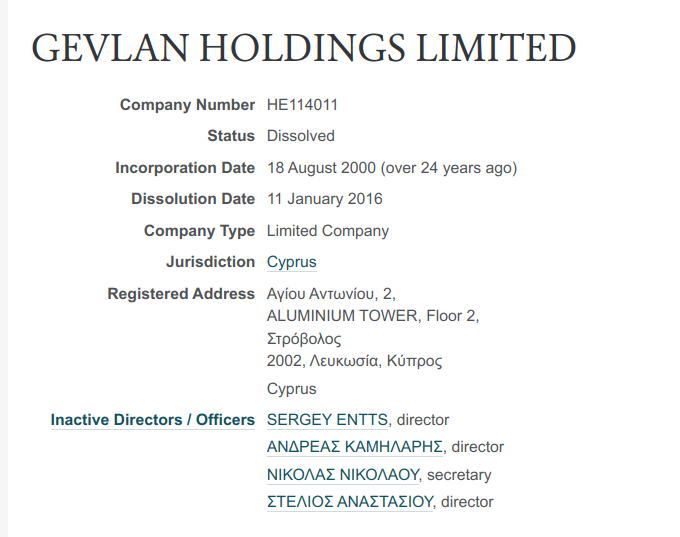Screen dimensions: 680x537
Task: Open ΑΝΔΡΕΑΣ ΚΑΜΗΛΑΡΗΣ director profile
Action: (355, 447)
